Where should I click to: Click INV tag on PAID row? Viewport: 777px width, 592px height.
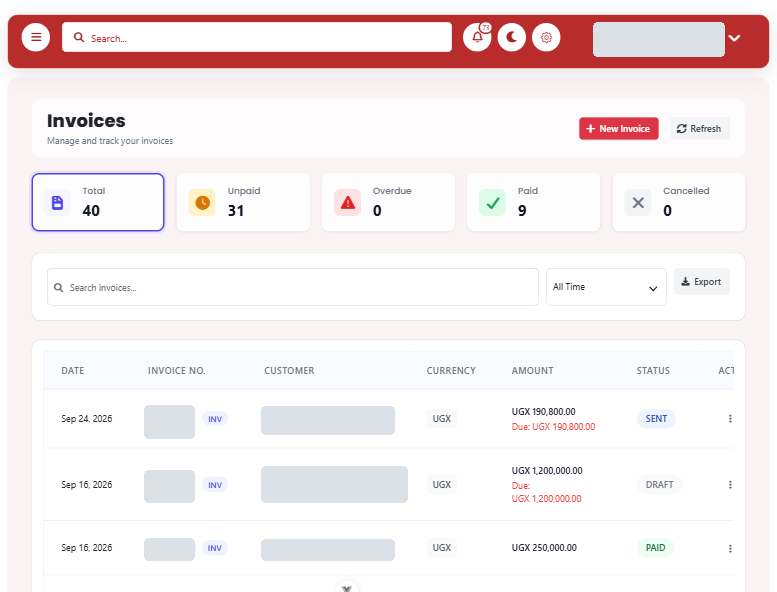pyautogui.click(x=215, y=548)
